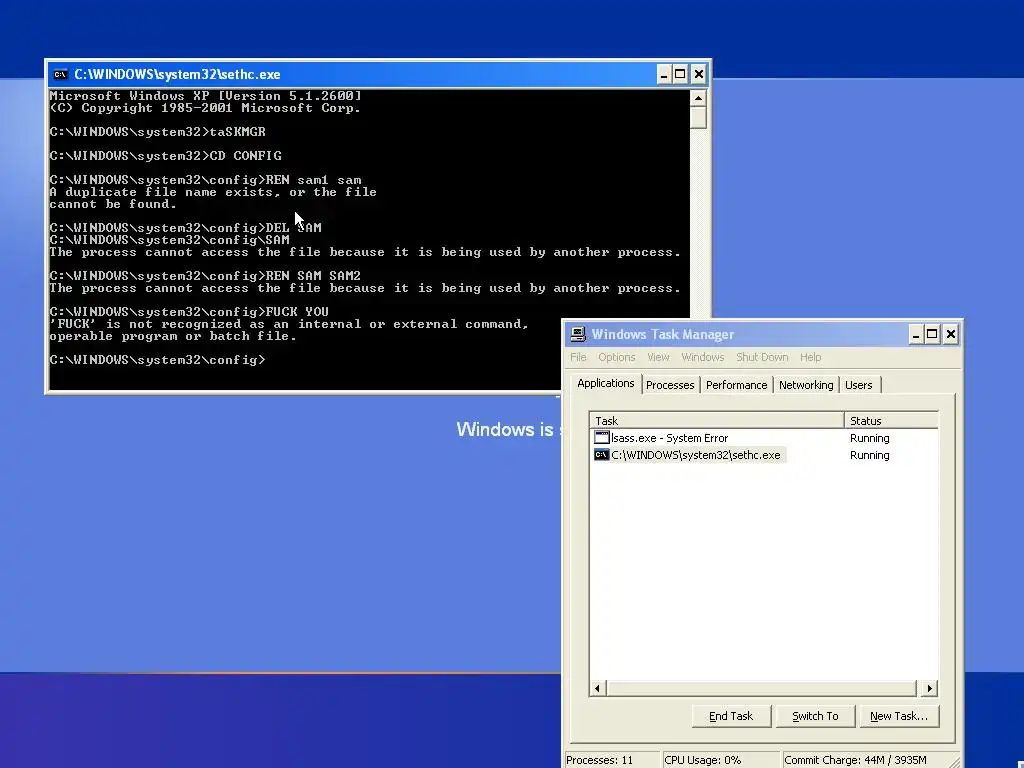
Task: Click the Commit Charge: 44M / 3935M entry
Action: [863, 760]
